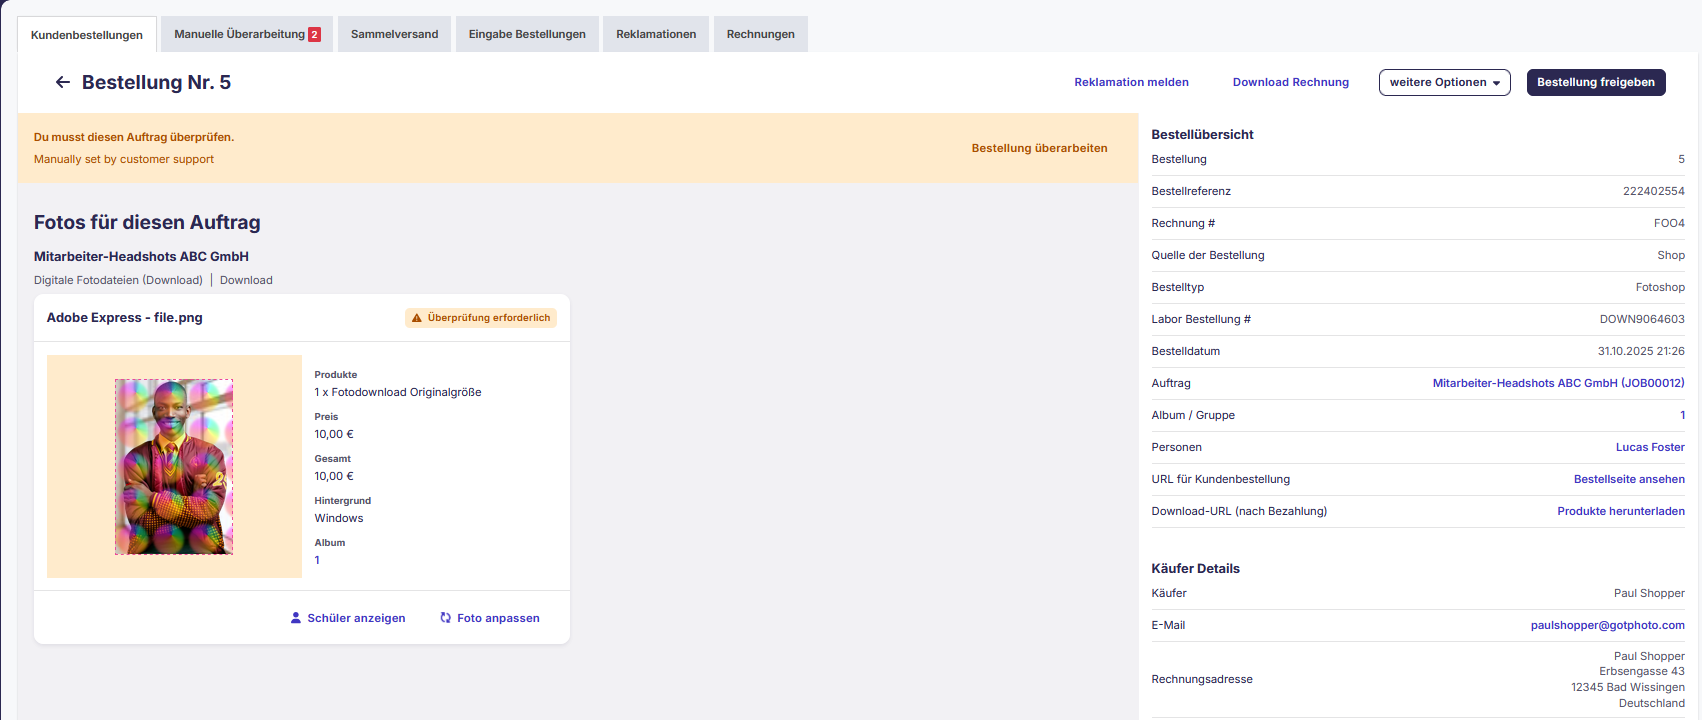Click Bestellung überarbeiten in the warning banner
Image resolution: width=1702 pixels, height=720 pixels.
(1040, 148)
